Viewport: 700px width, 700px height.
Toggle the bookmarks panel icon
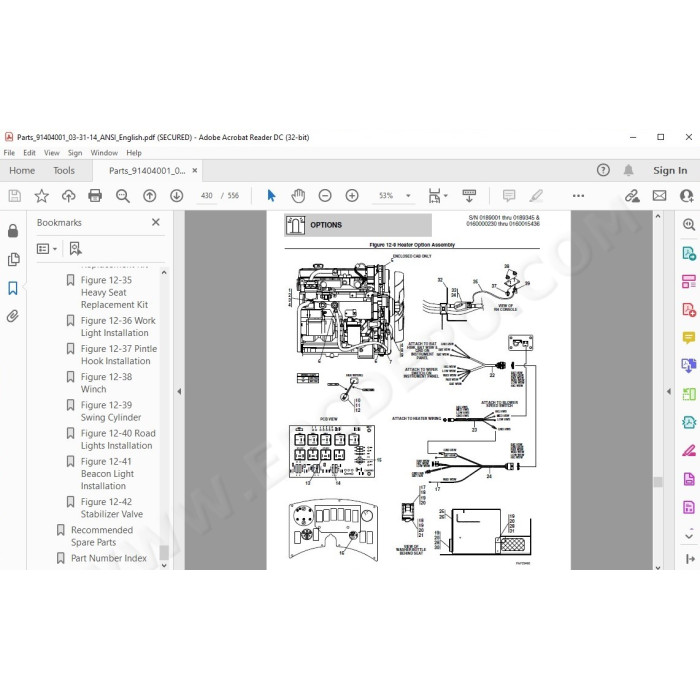click(x=13, y=288)
